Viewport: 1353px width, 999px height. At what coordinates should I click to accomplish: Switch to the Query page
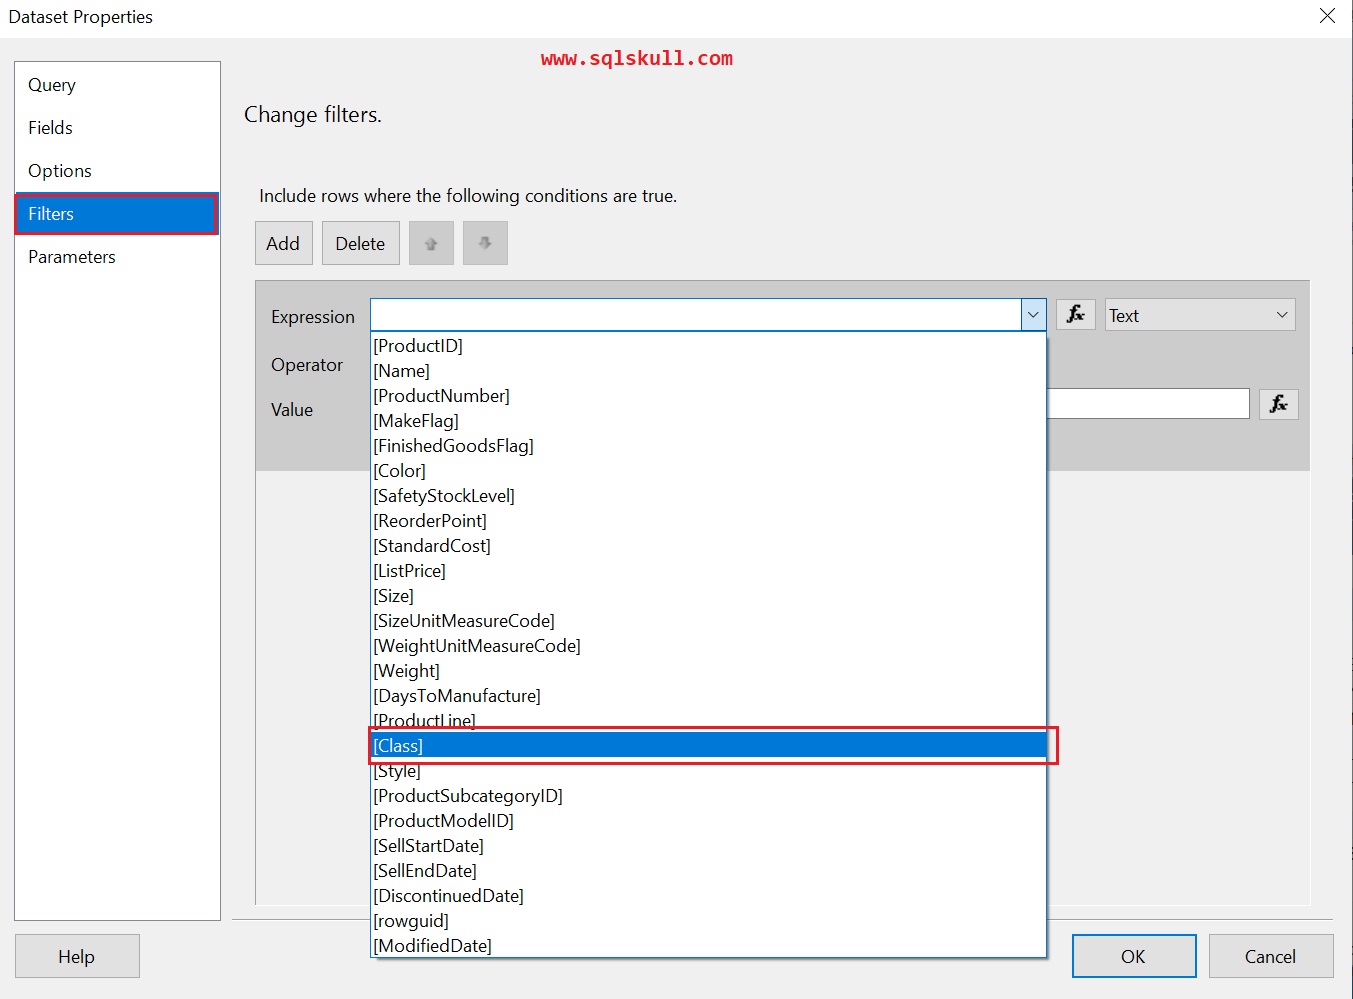(x=52, y=84)
